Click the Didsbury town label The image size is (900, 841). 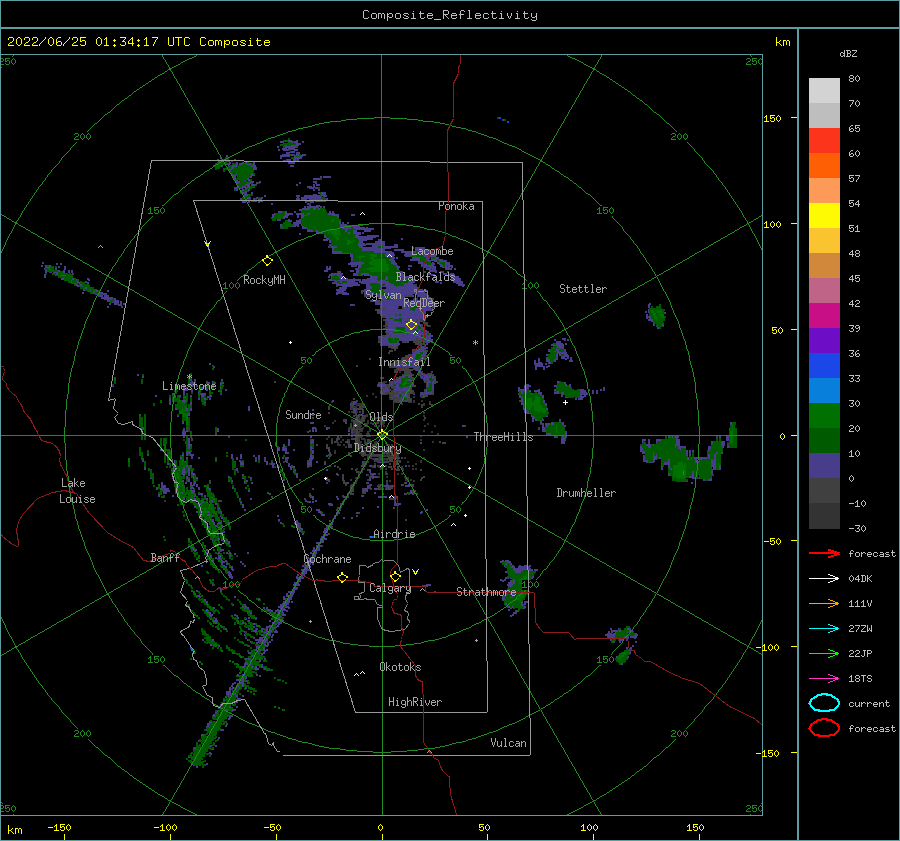point(377,448)
